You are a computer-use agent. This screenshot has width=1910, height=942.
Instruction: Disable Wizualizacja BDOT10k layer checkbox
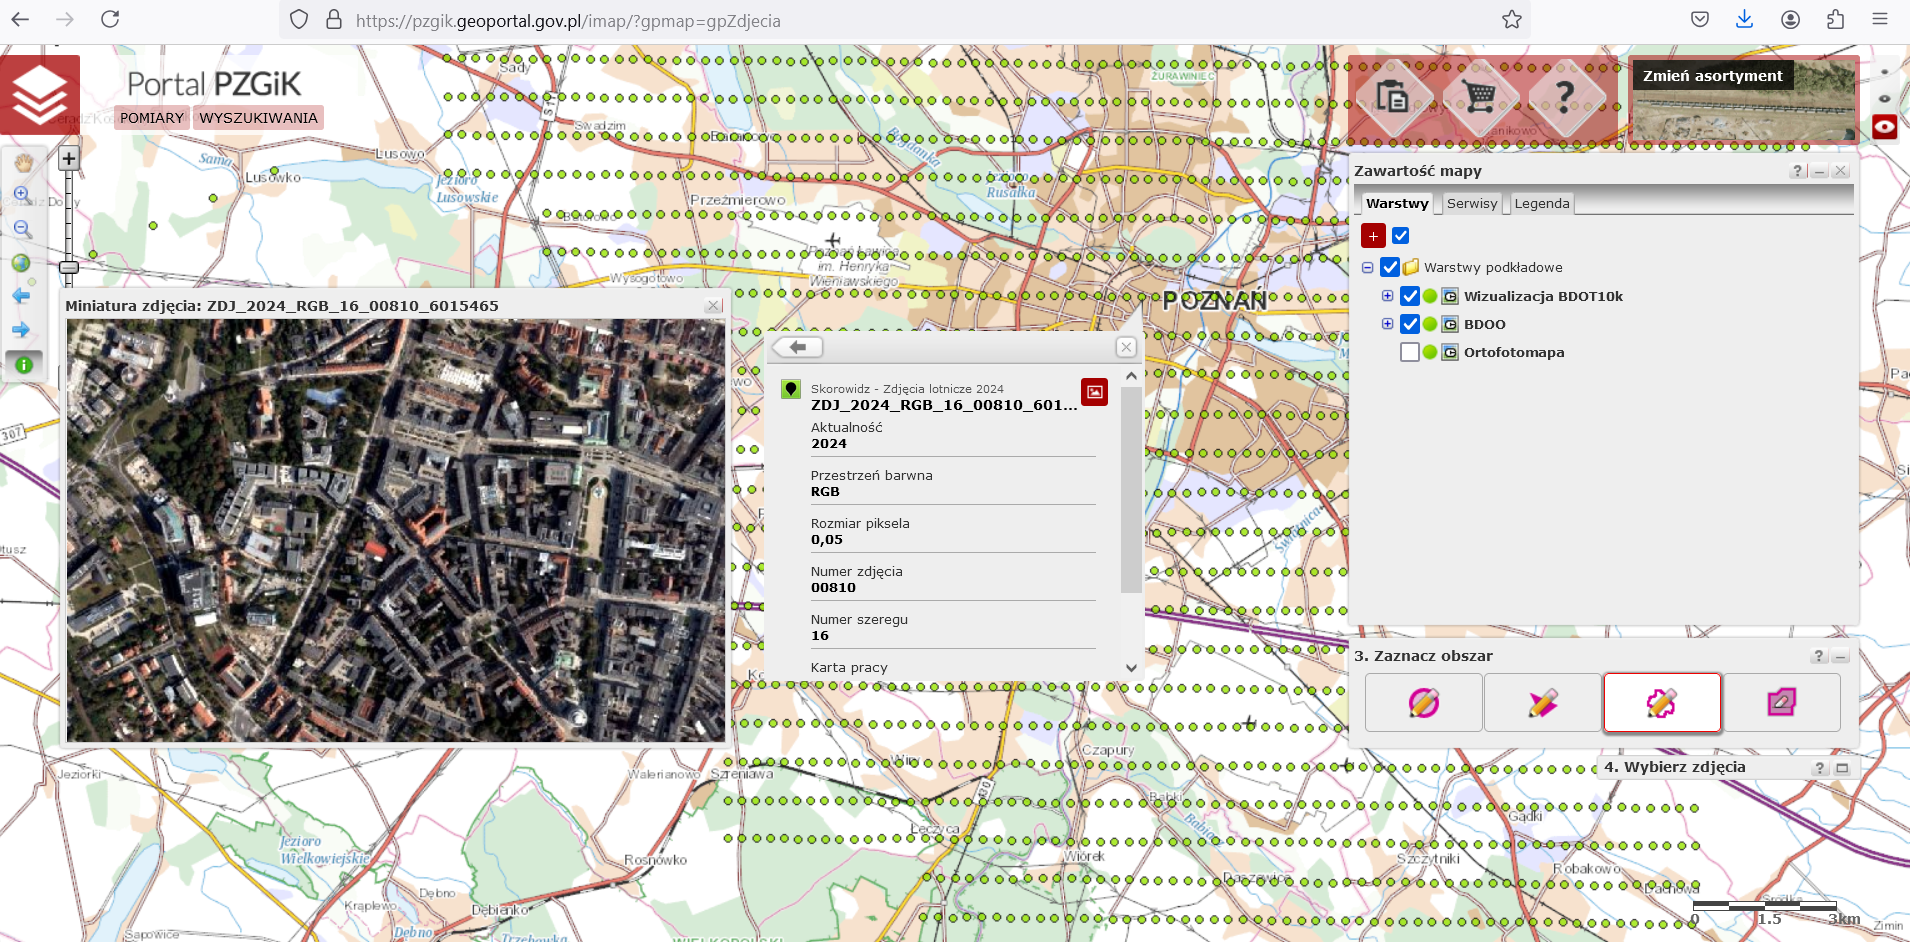point(1410,296)
